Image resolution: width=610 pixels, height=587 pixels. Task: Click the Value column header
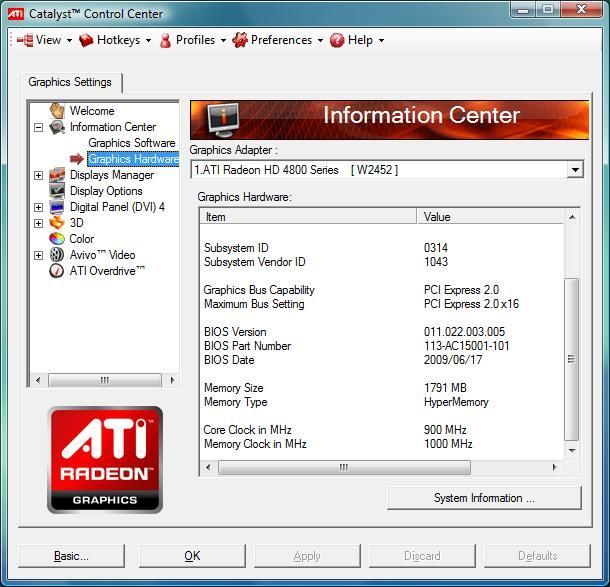coord(490,217)
